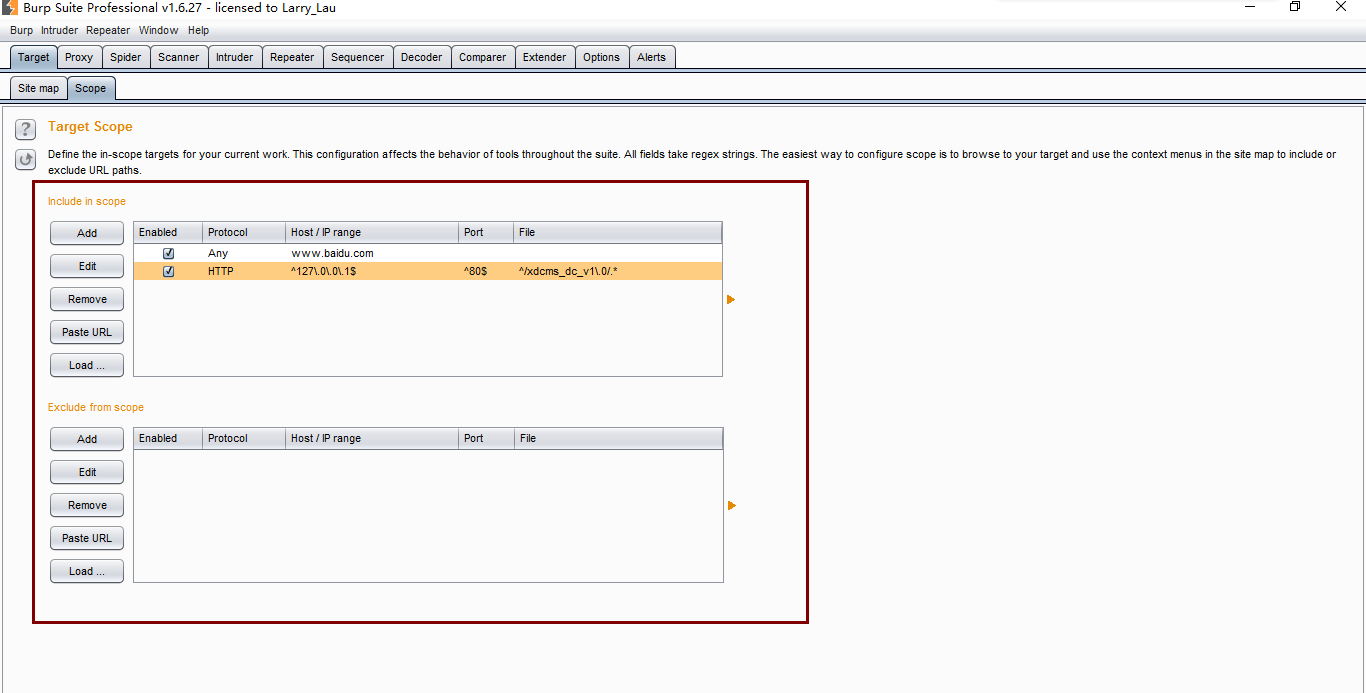Click Remove under Exclude from scope
The height and width of the screenshot is (693, 1366).
(x=87, y=505)
